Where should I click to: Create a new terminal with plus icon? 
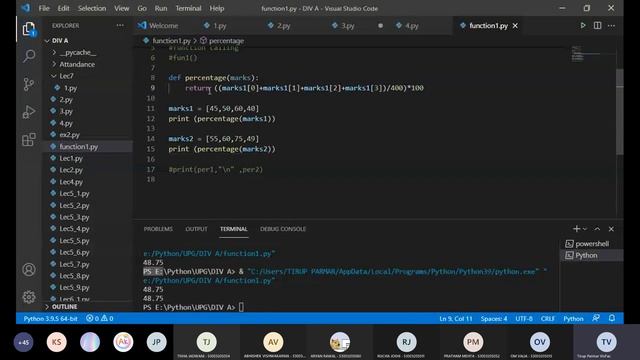click(x=576, y=229)
